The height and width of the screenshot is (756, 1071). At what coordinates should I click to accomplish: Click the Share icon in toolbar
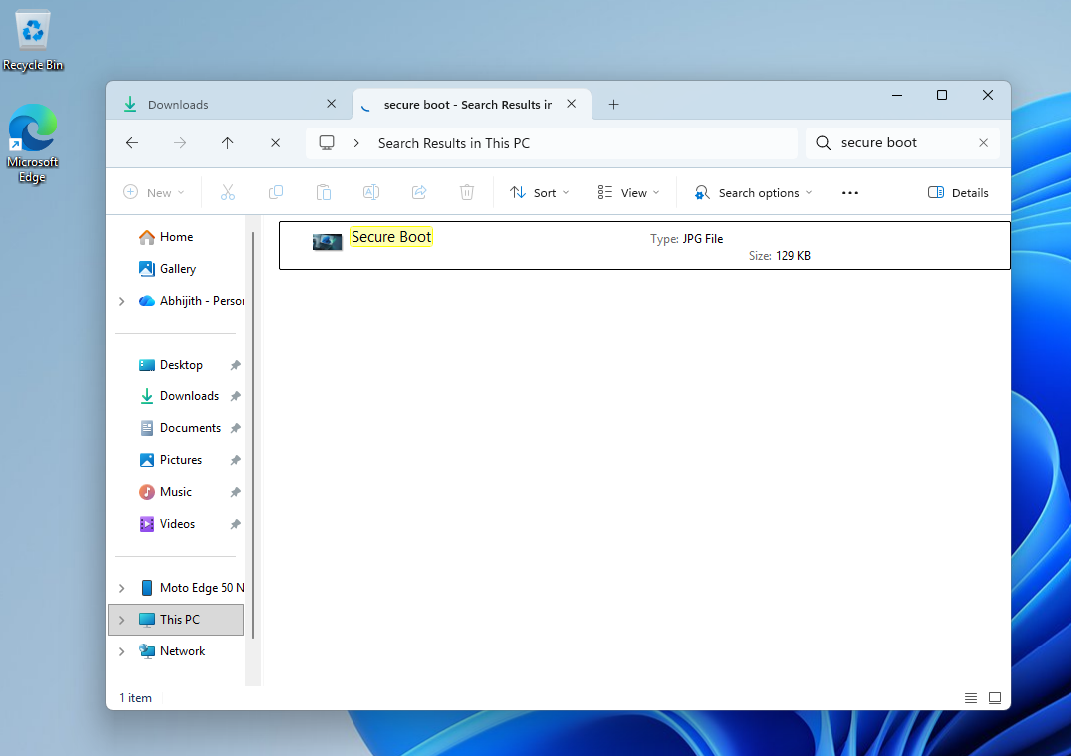point(419,193)
